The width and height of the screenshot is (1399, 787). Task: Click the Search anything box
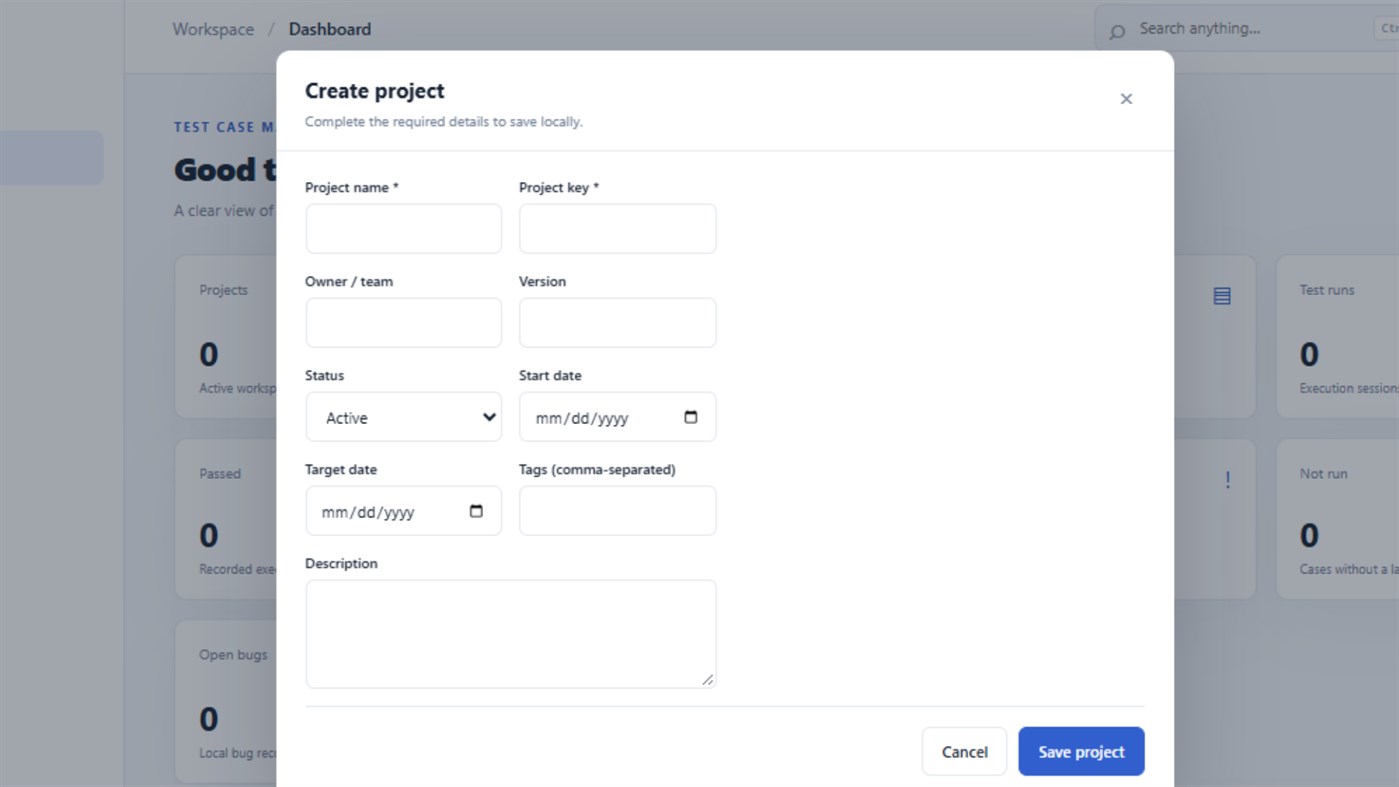tap(1247, 29)
